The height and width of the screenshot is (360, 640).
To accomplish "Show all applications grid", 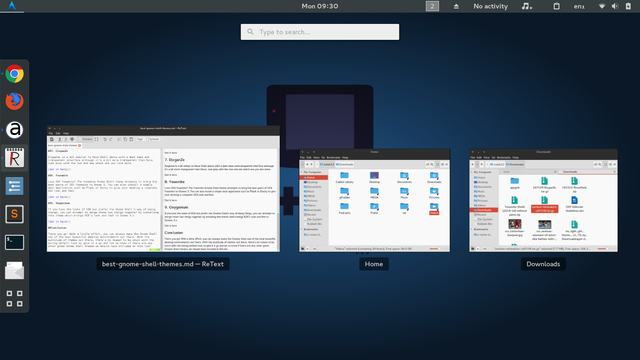I will click(14, 298).
